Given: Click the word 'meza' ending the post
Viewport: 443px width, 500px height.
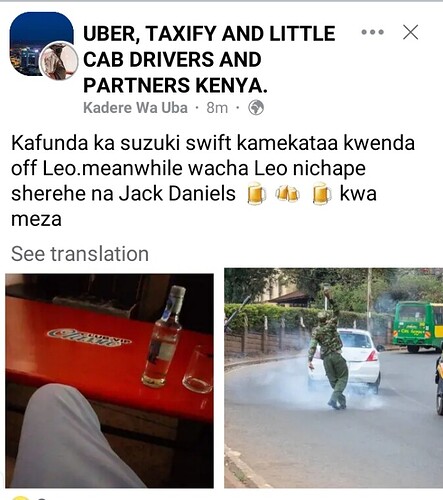Looking at the screenshot, I should click(x=36, y=219).
